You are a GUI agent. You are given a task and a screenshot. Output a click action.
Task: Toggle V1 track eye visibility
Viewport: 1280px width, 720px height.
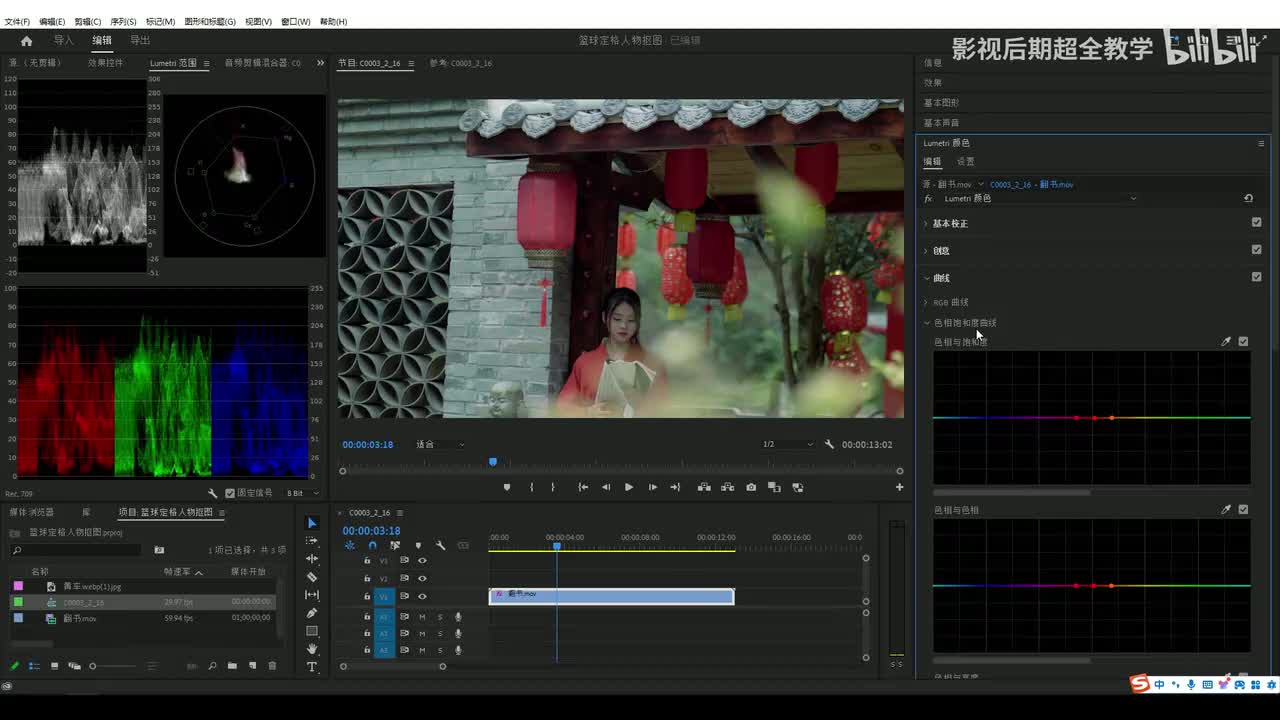422,596
